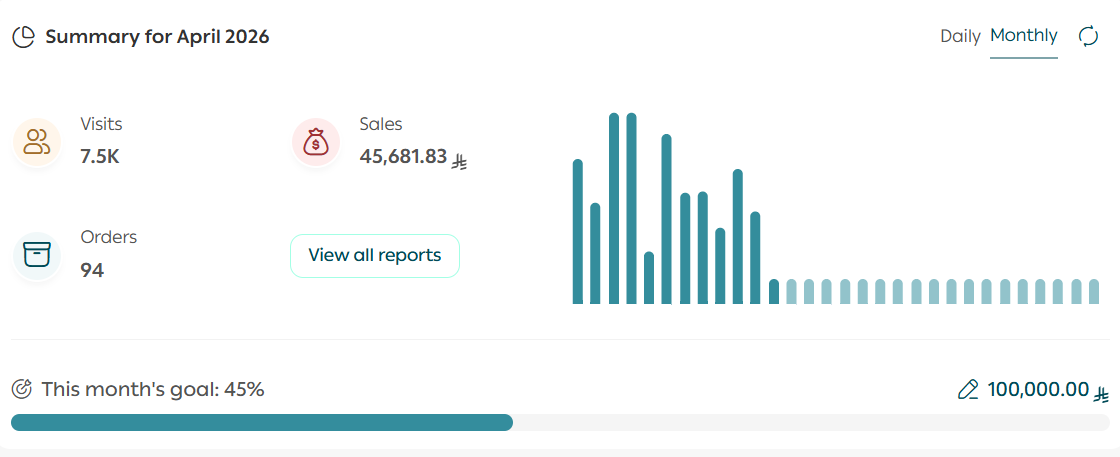Open View all reports
This screenshot has width=1120, height=457.
coord(374,255)
